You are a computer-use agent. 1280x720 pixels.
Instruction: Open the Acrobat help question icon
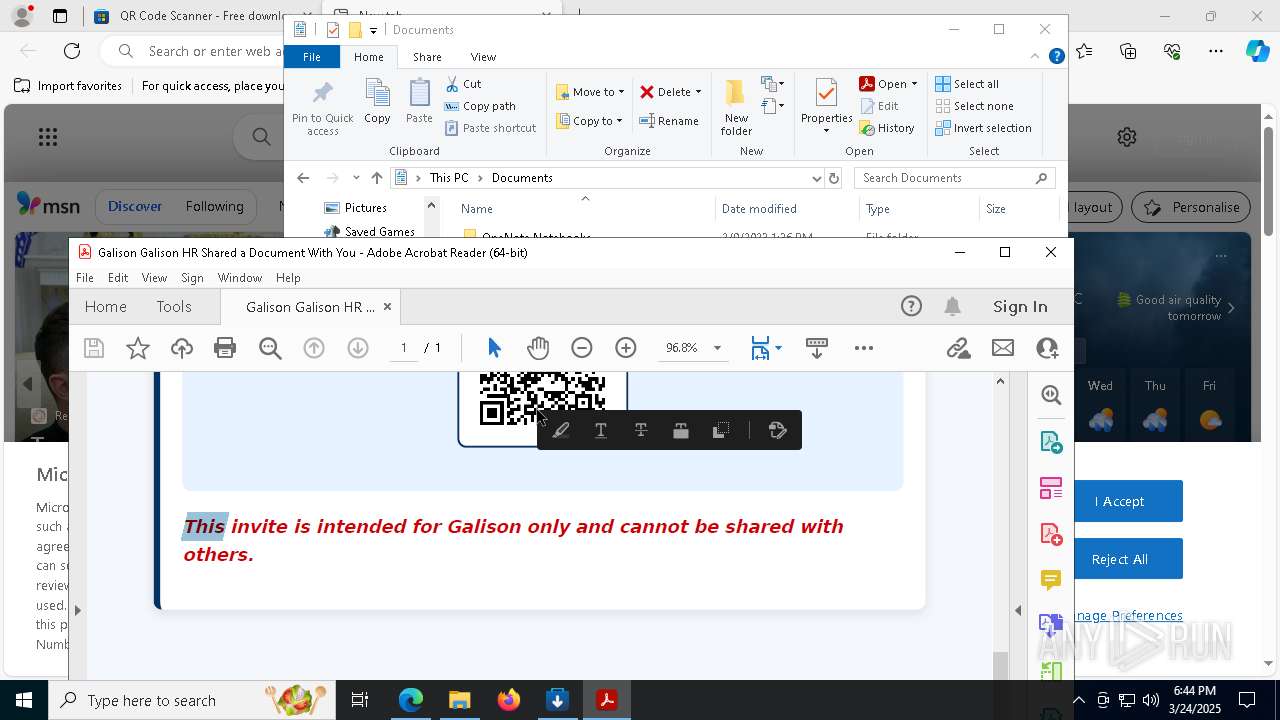pyautogui.click(x=911, y=307)
